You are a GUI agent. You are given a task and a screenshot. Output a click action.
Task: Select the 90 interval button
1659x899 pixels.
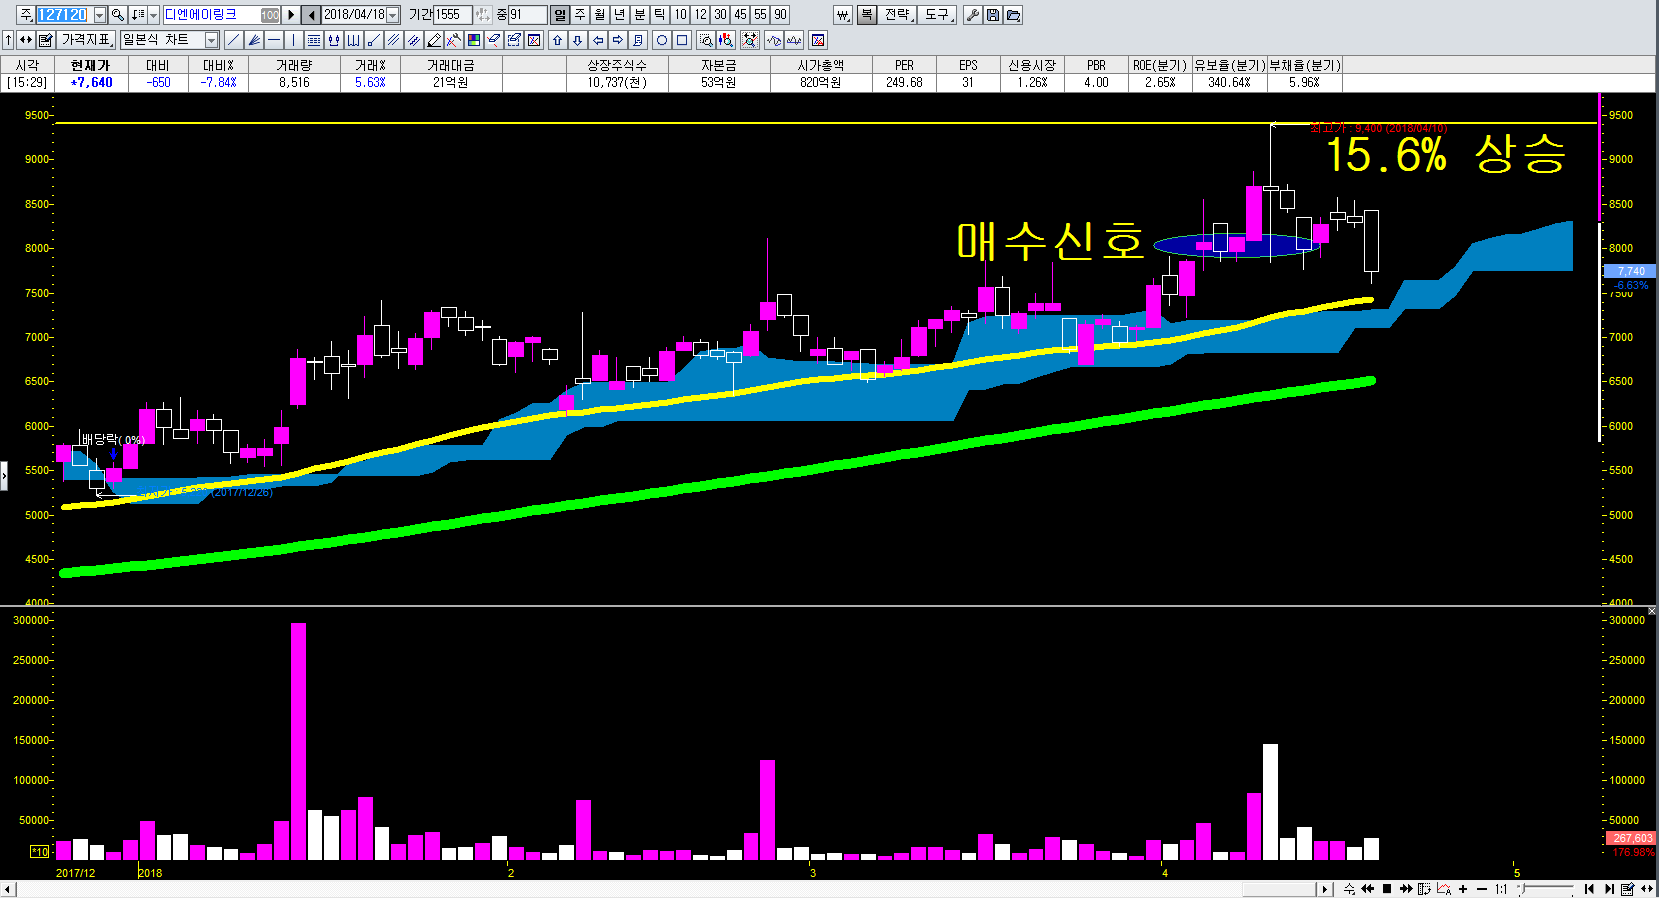tap(780, 15)
